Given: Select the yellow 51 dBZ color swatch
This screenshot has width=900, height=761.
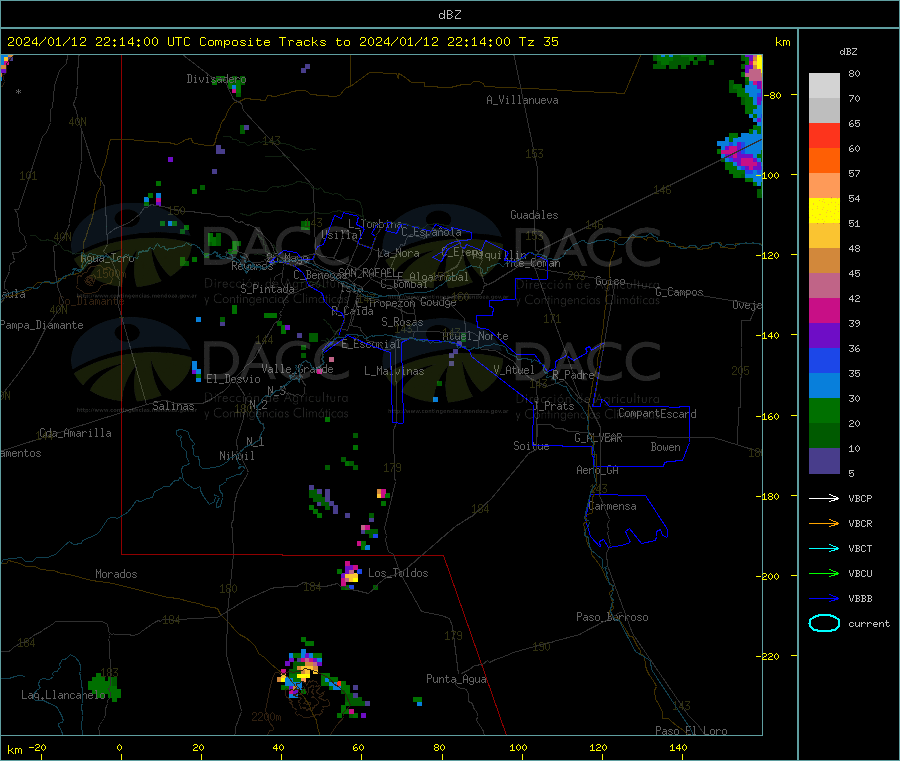Looking at the screenshot, I should click(x=824, y=211).
